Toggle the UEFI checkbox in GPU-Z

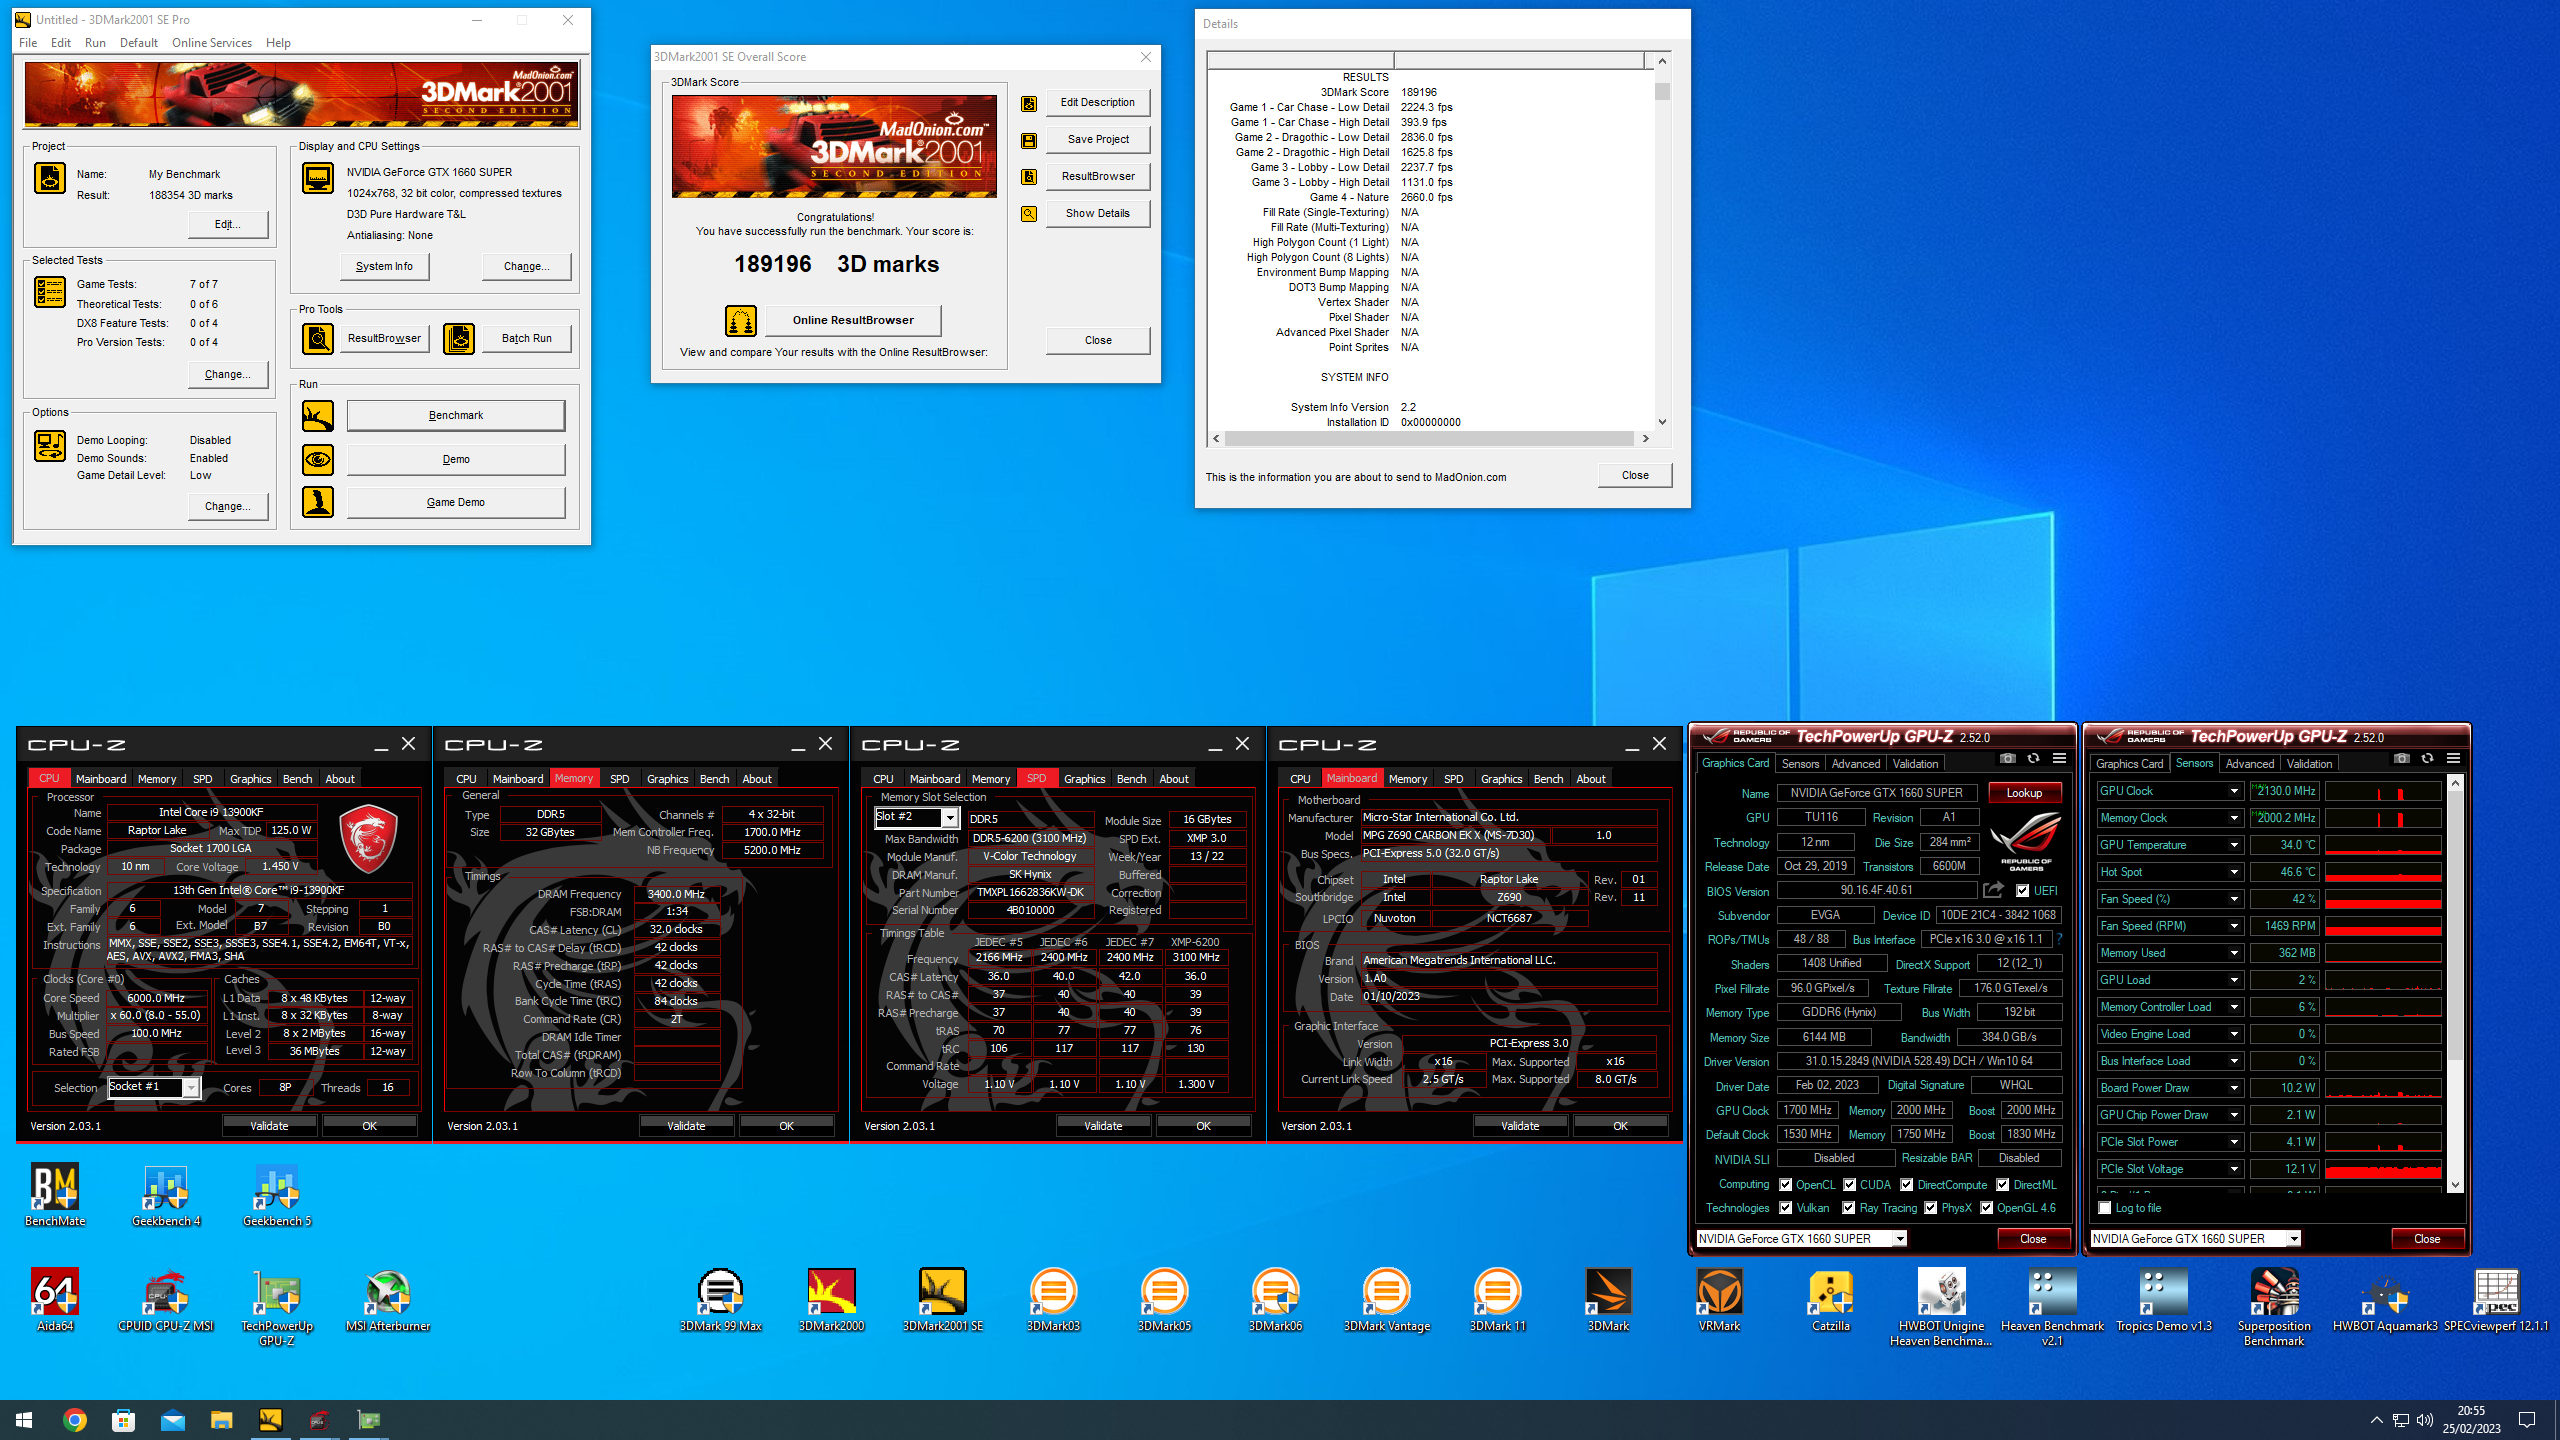pyautogui.click(x=2023, y=890)
